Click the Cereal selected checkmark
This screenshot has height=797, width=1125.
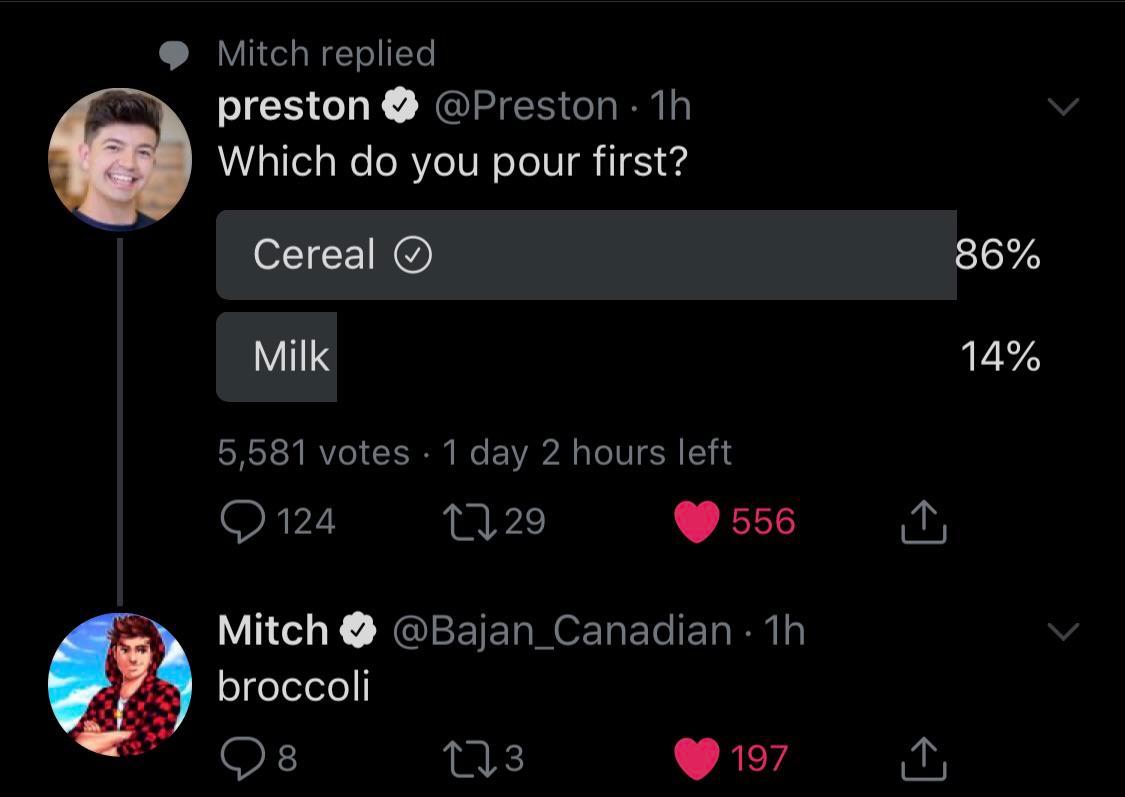pos(413,257)
